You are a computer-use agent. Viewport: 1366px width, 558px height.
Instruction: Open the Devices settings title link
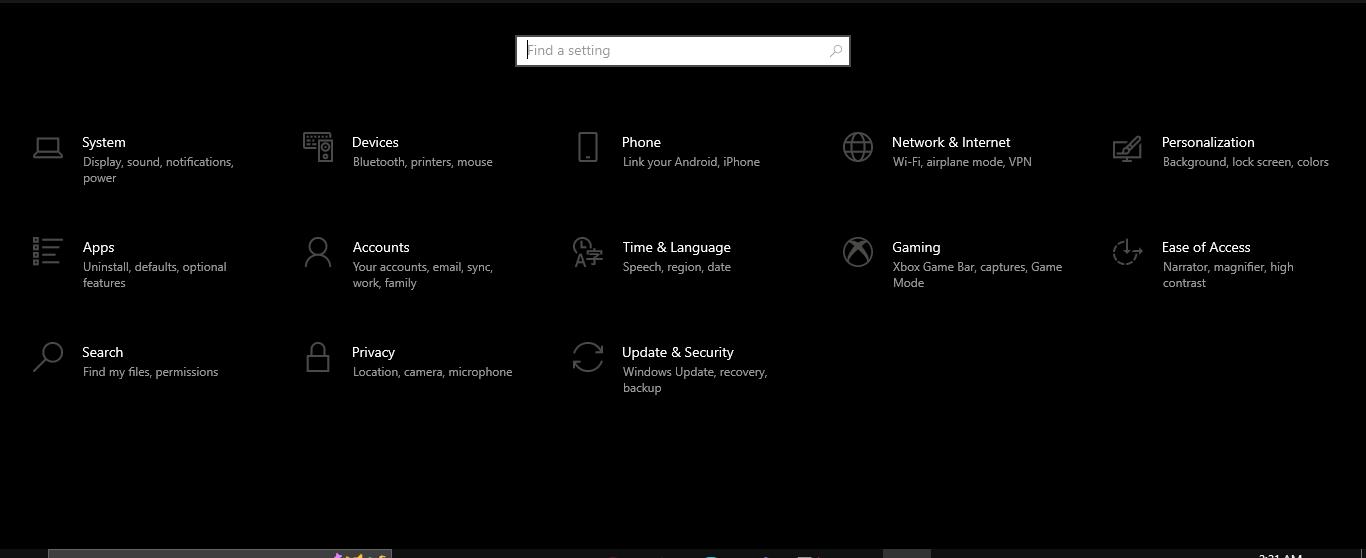375,142
